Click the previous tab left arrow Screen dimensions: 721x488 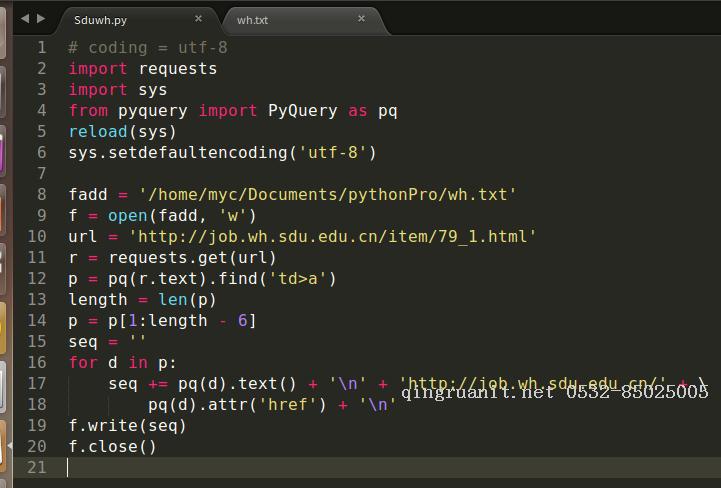coord(25,18)
